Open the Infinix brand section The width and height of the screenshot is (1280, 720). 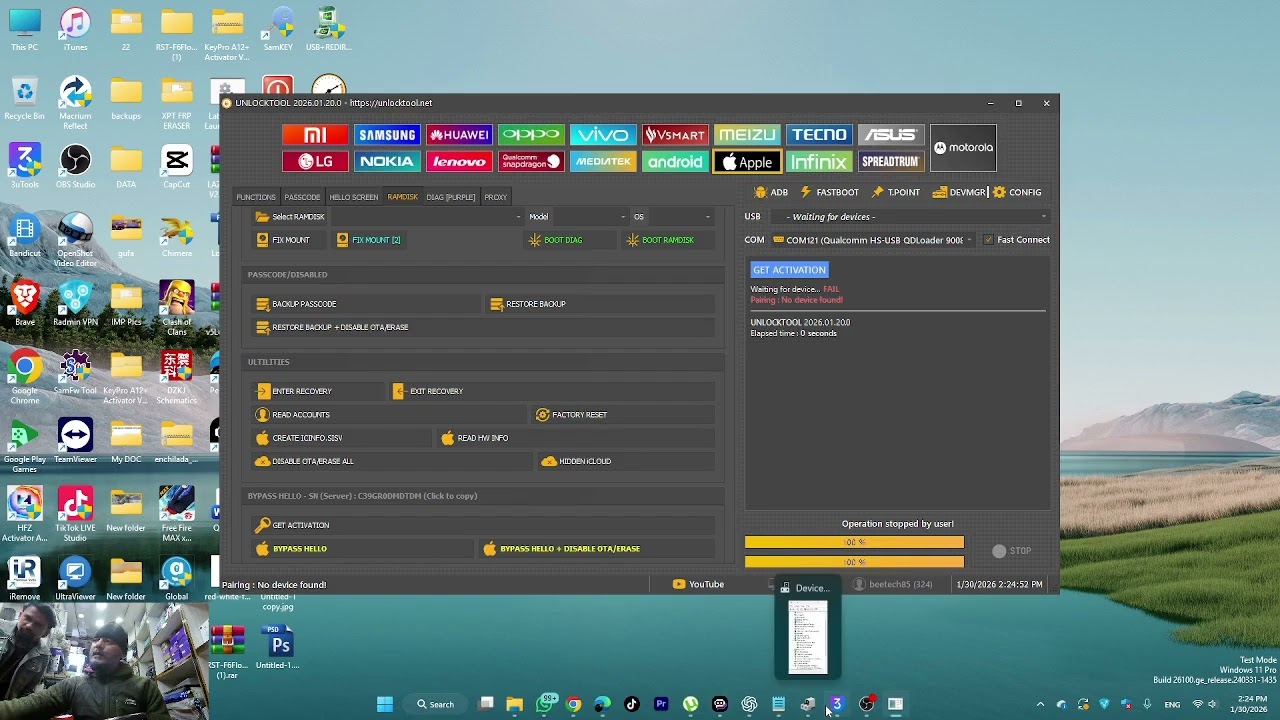(819, 161)
